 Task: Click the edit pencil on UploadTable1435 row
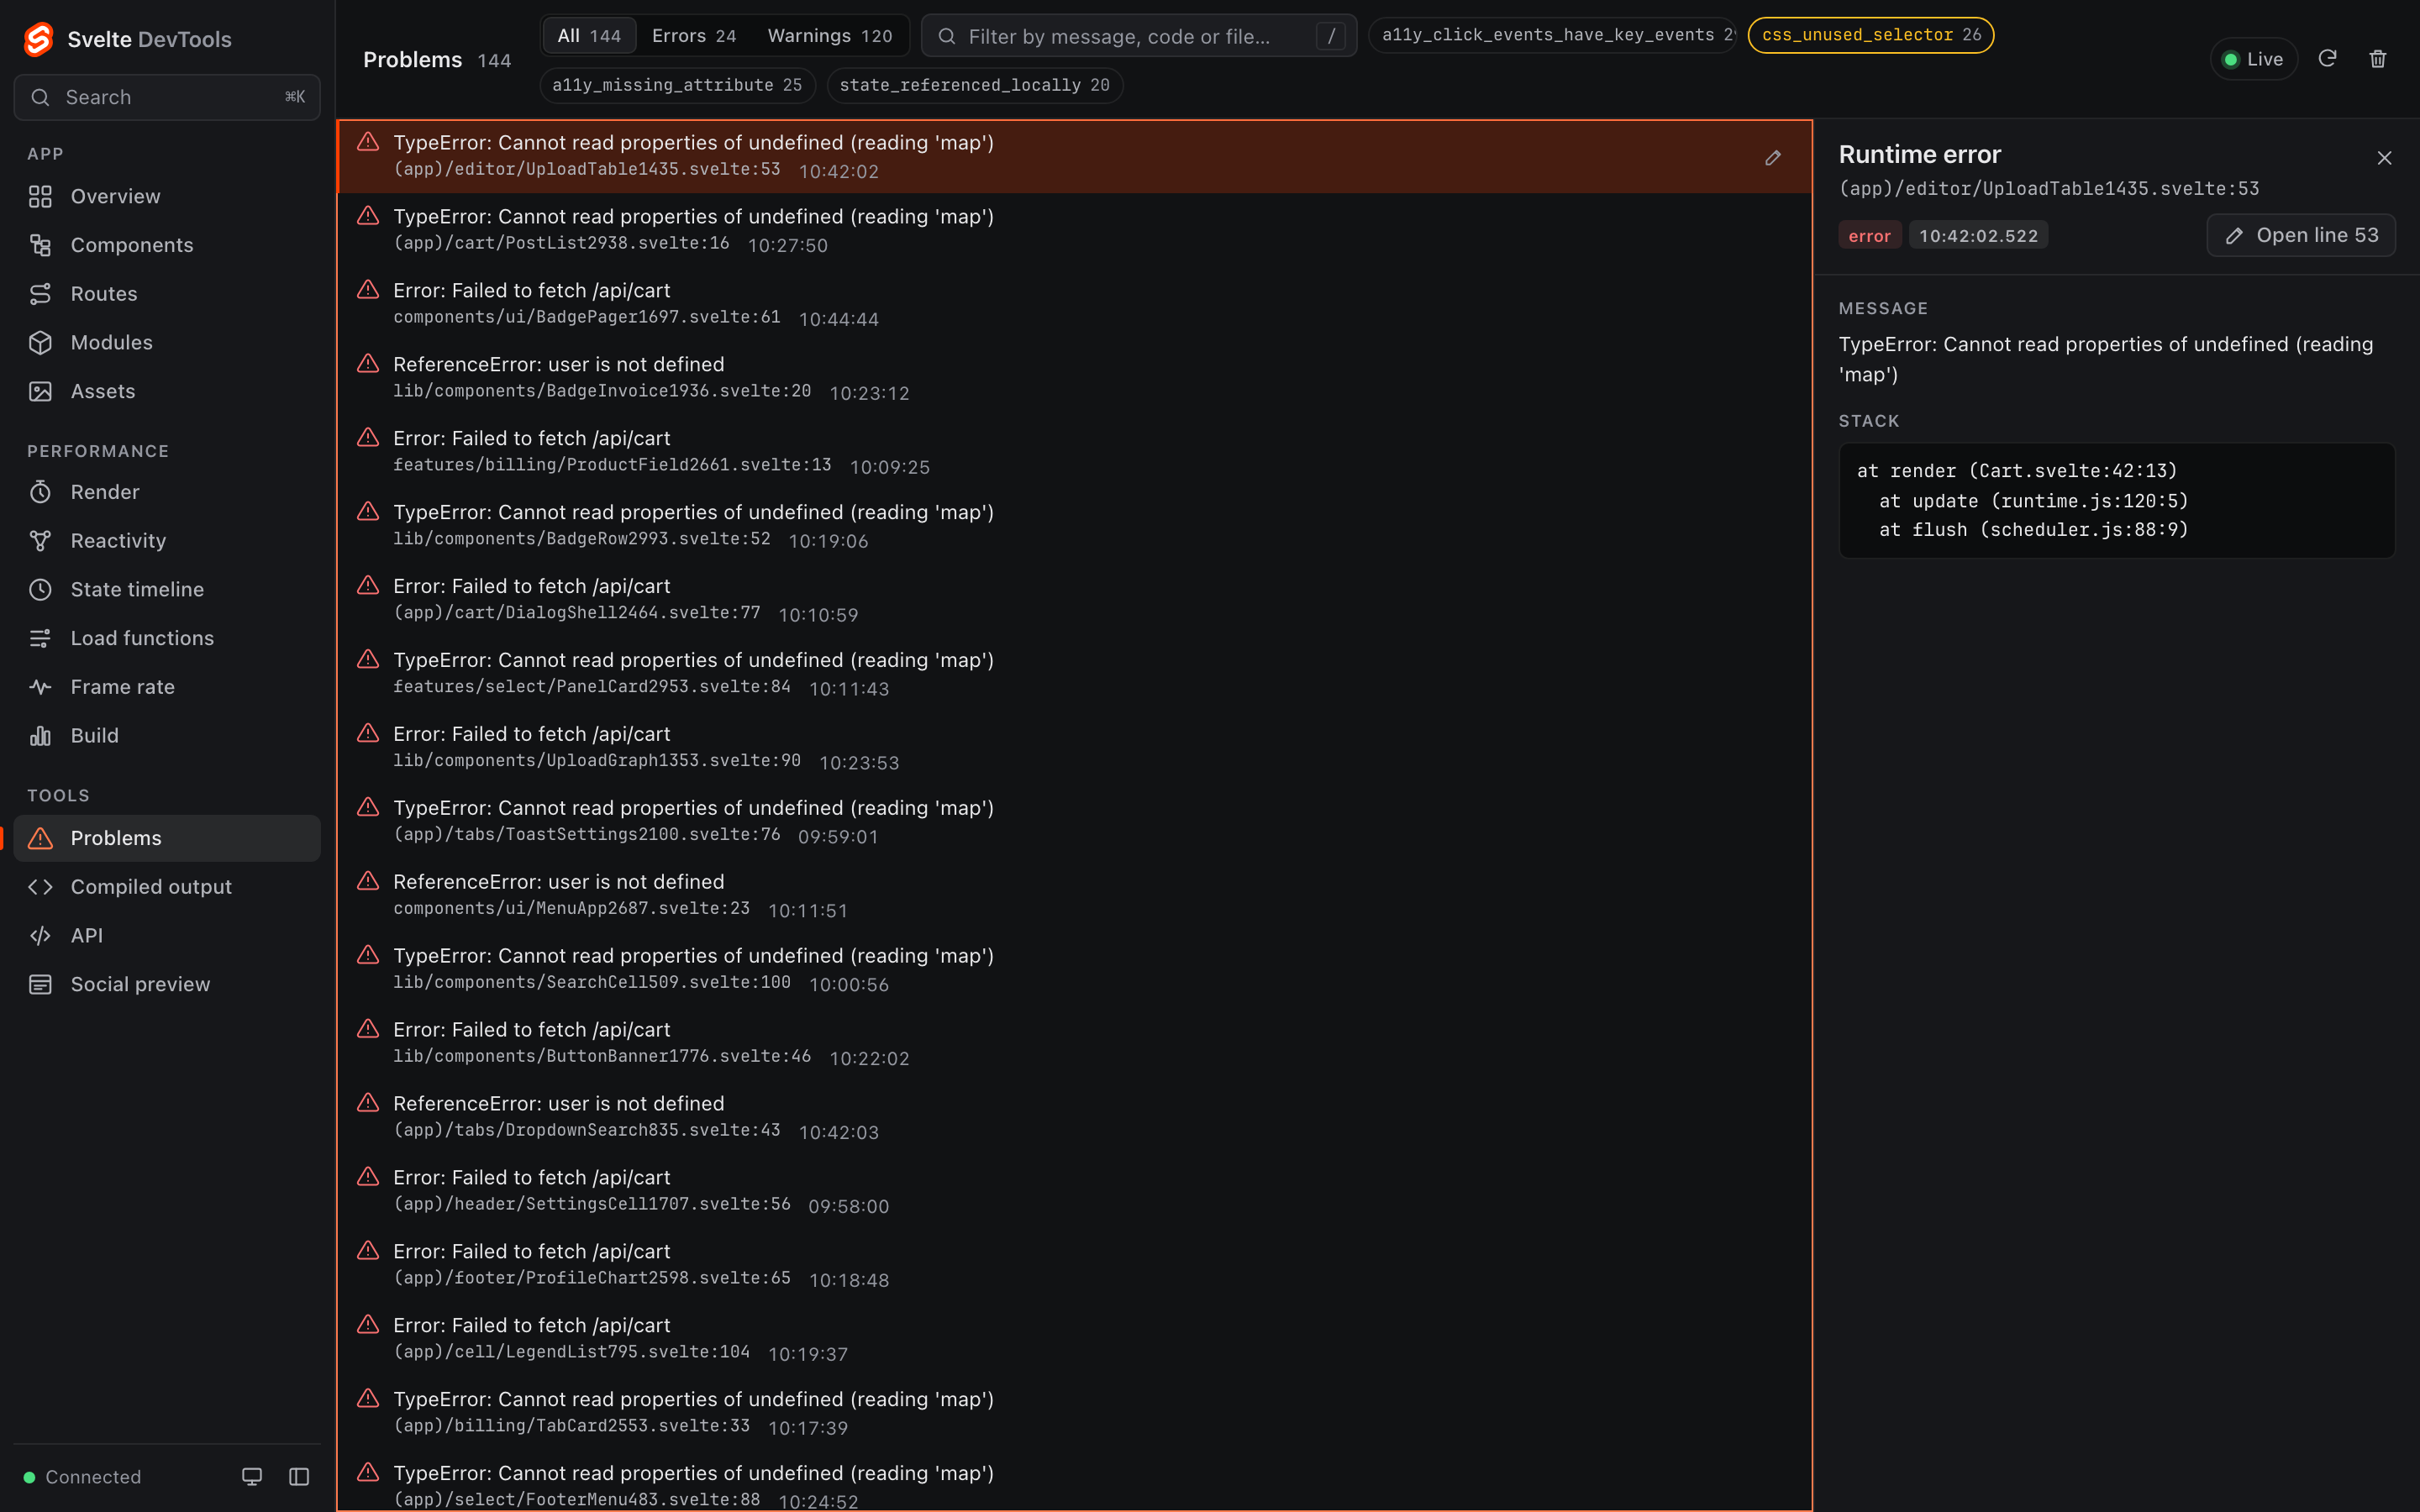coord(1773,157)
